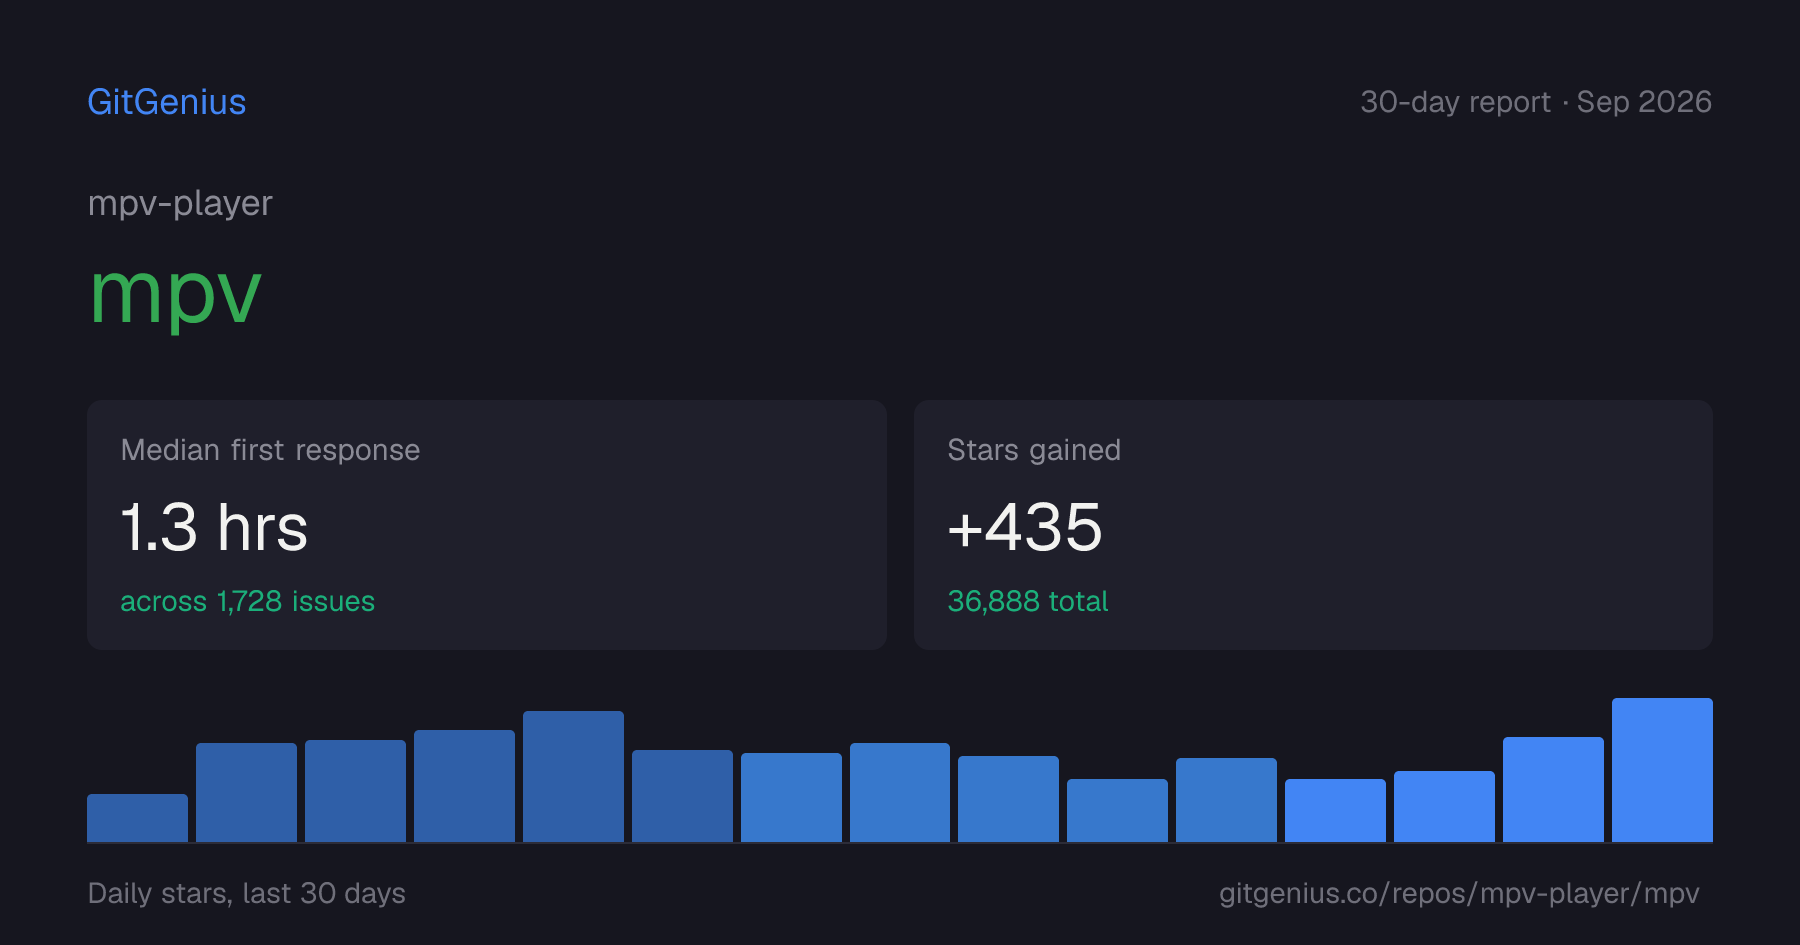Click the tallest bar at chart's end

[1662, 770]
